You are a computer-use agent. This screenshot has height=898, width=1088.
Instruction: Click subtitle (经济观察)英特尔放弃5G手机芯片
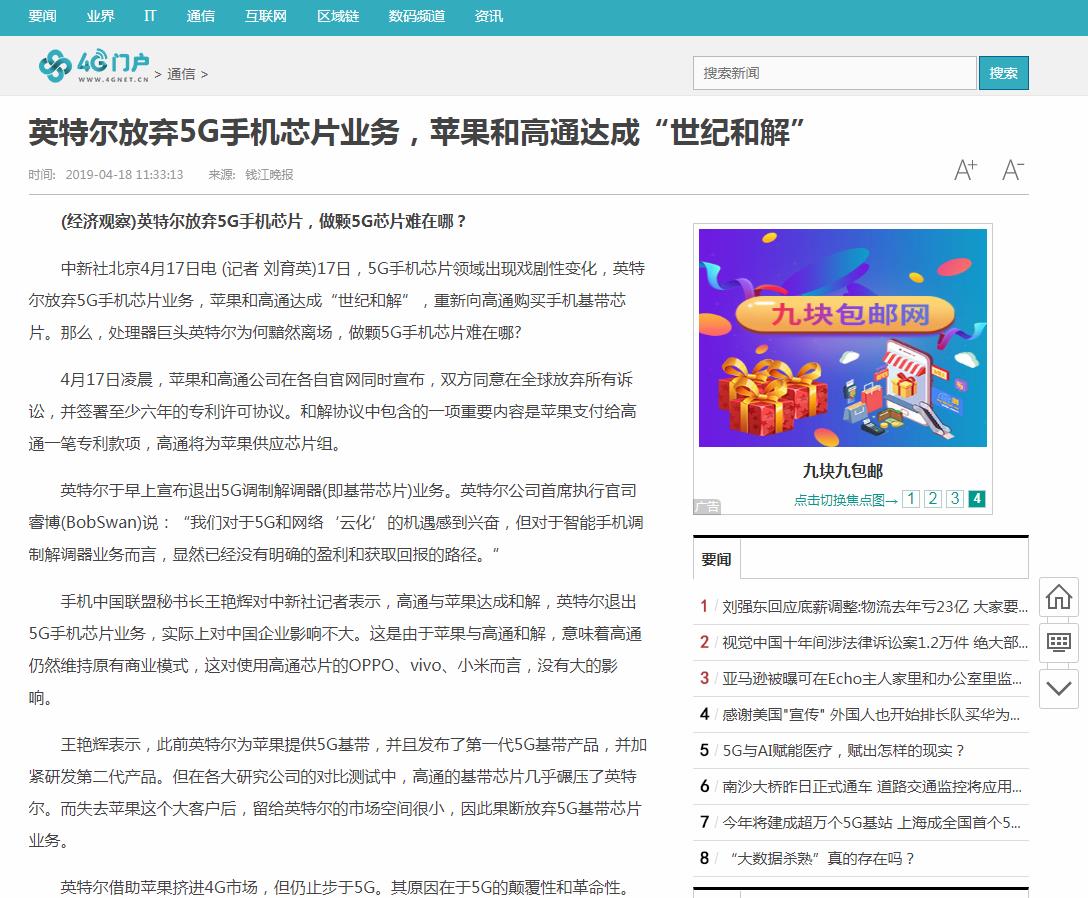(264, 221)
